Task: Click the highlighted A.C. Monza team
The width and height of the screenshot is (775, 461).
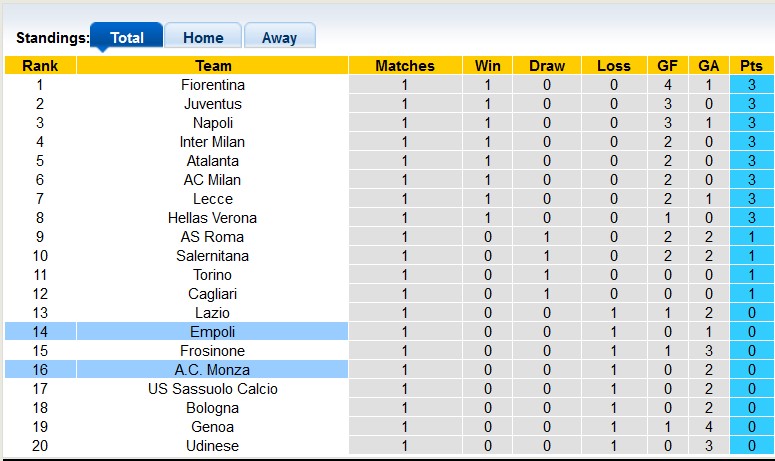Action: point(213,370)
